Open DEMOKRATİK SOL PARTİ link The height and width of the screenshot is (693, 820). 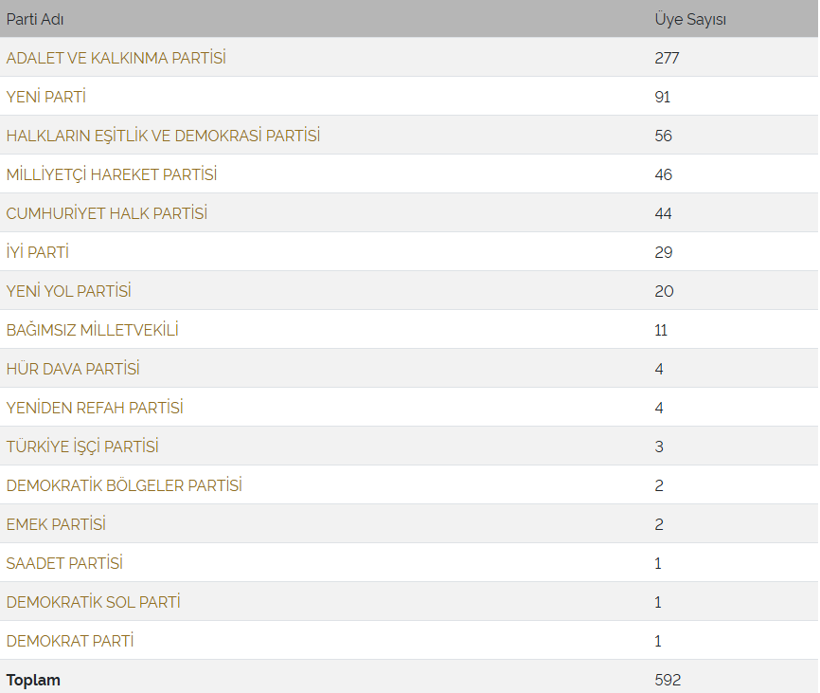tap(93, 602)
